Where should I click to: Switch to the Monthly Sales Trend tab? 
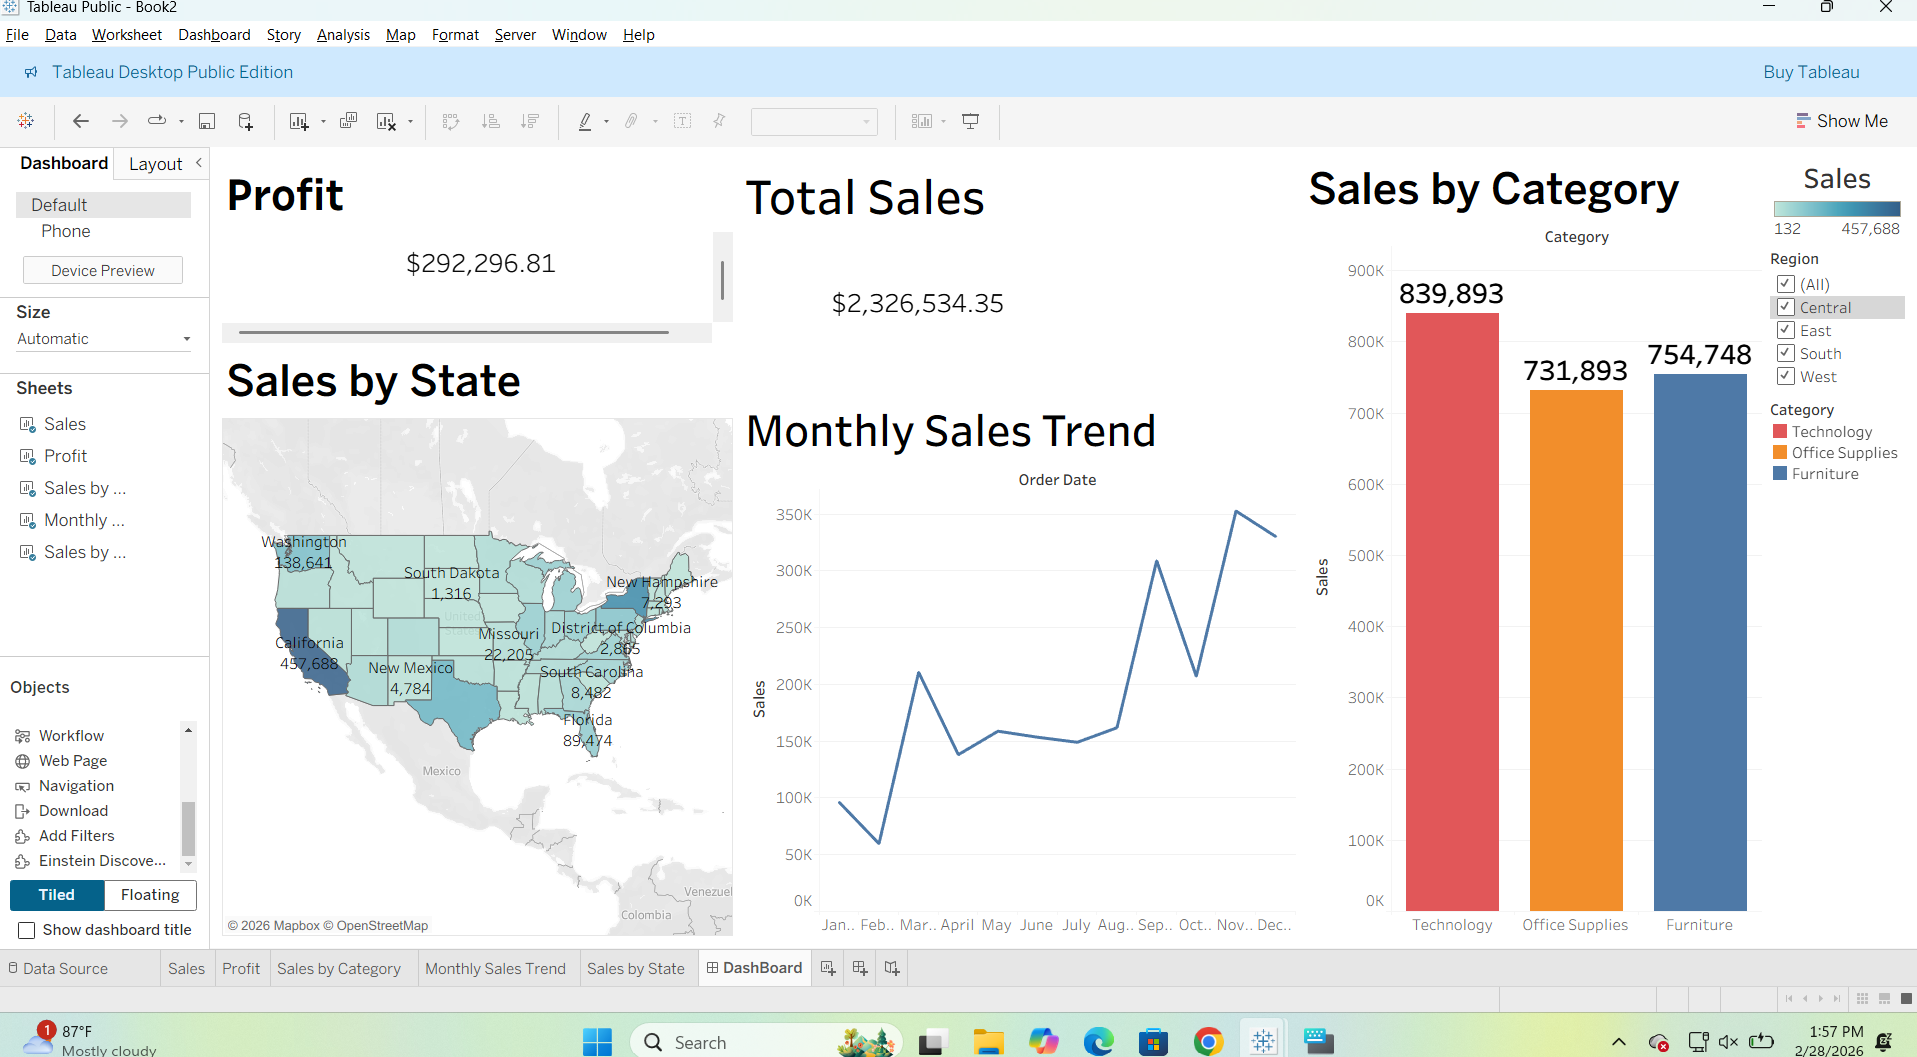[495, 968]
